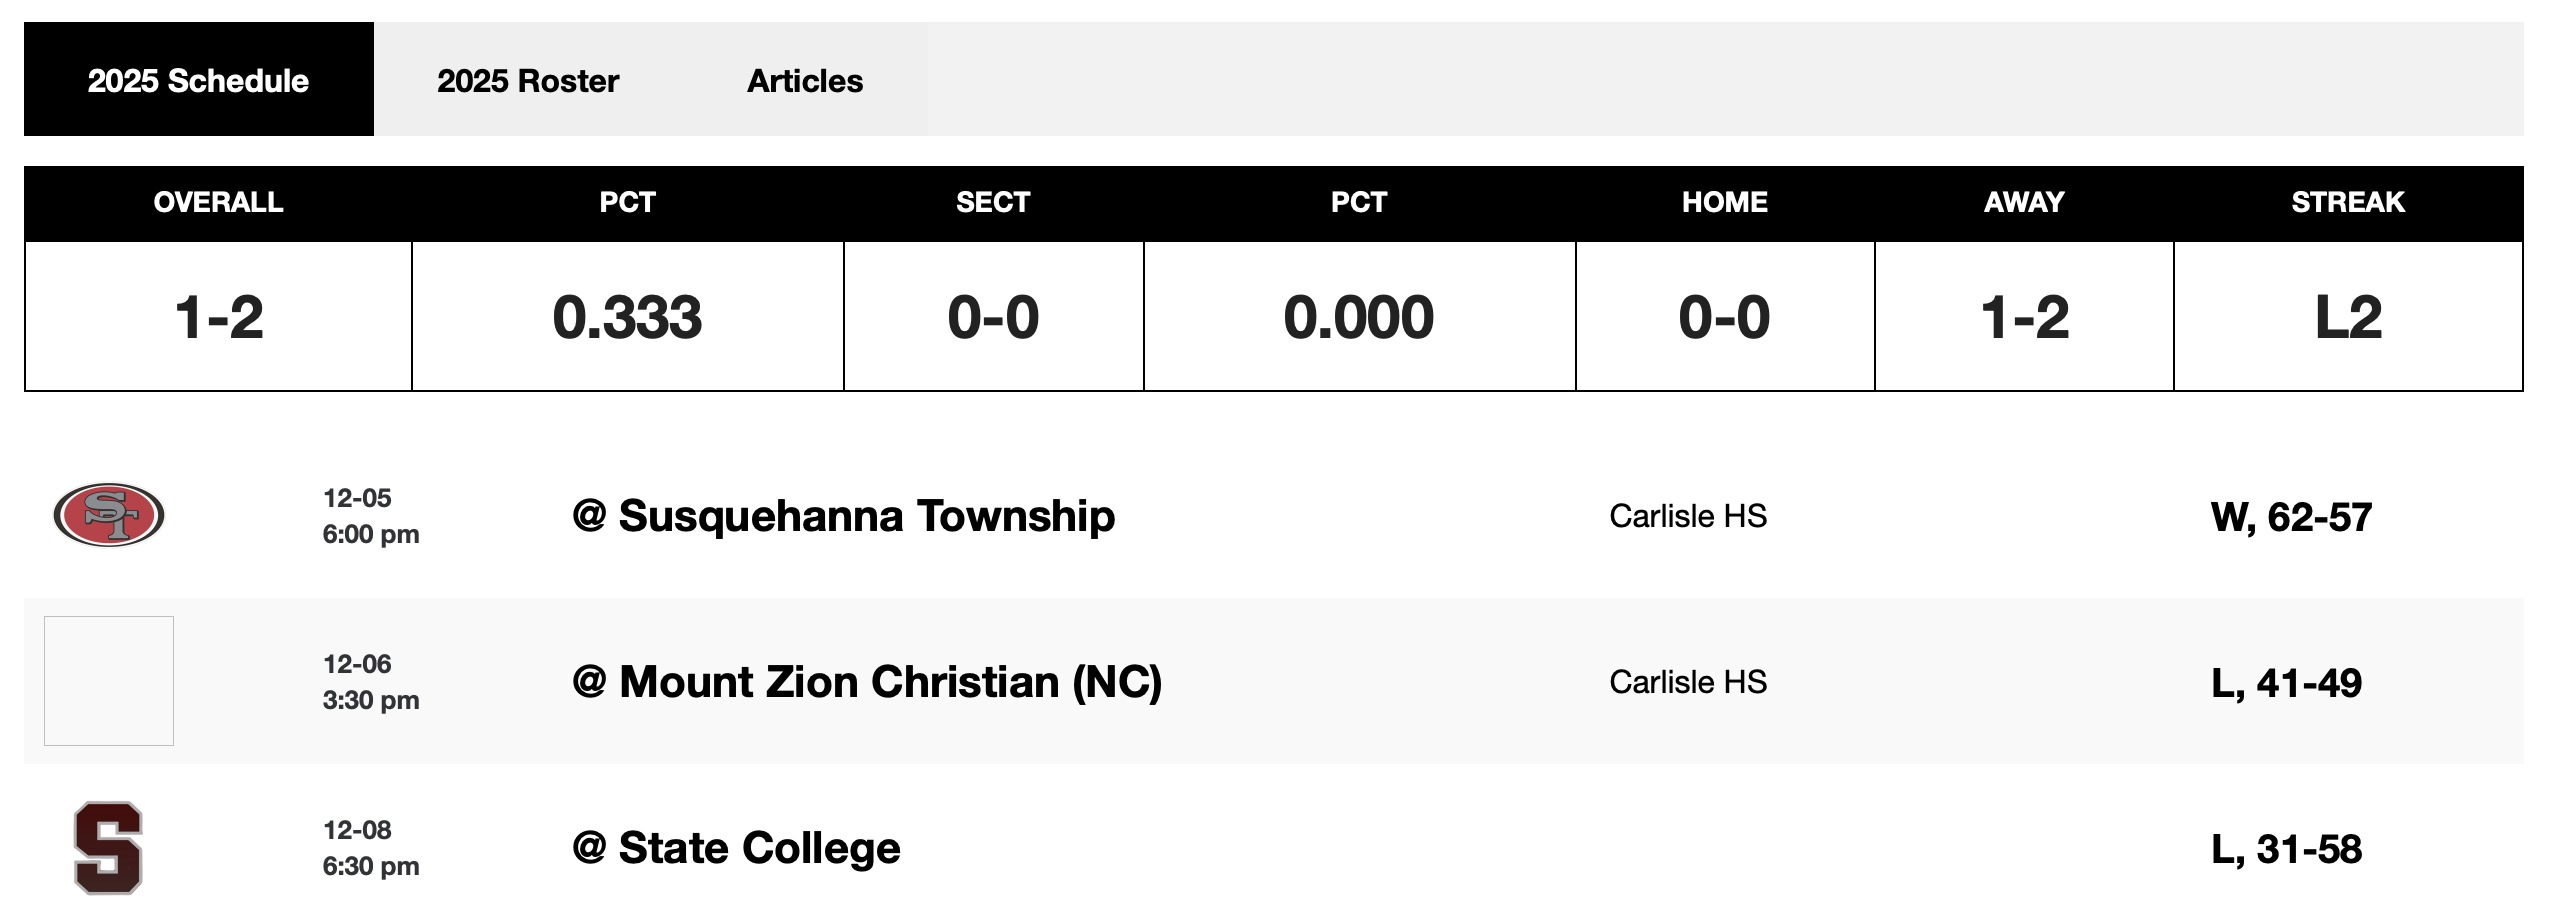Open the 2025 Roster tab
The height and width of the screenshot is (910, 2566).
coord(528,80)
